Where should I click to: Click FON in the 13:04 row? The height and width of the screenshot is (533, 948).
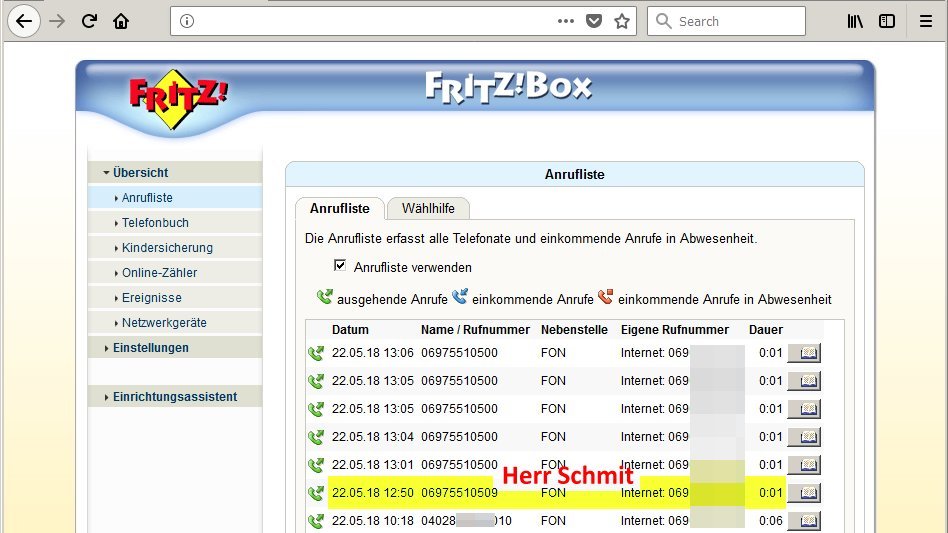coord(553,437)
